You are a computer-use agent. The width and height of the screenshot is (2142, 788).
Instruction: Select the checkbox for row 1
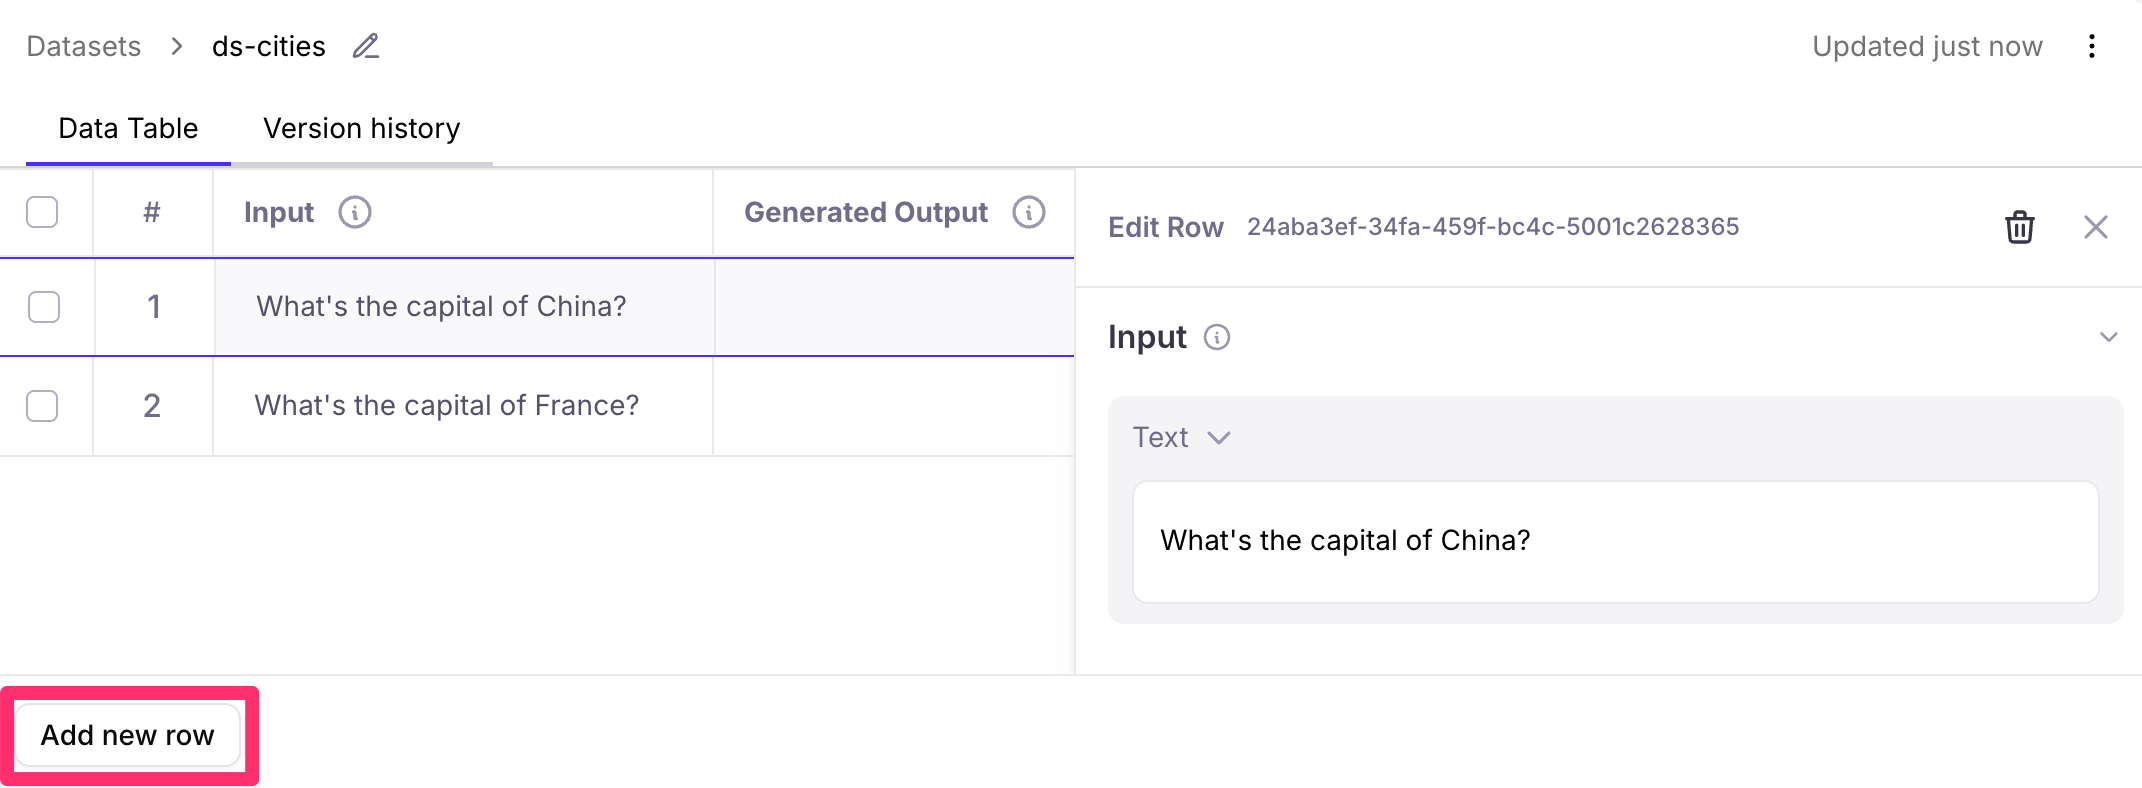click(x=43, y=307)
